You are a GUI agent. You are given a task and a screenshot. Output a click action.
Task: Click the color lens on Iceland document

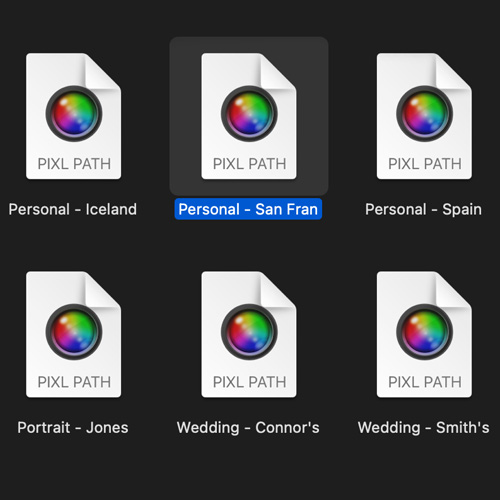pyautogui.click(x=74, y=113)
